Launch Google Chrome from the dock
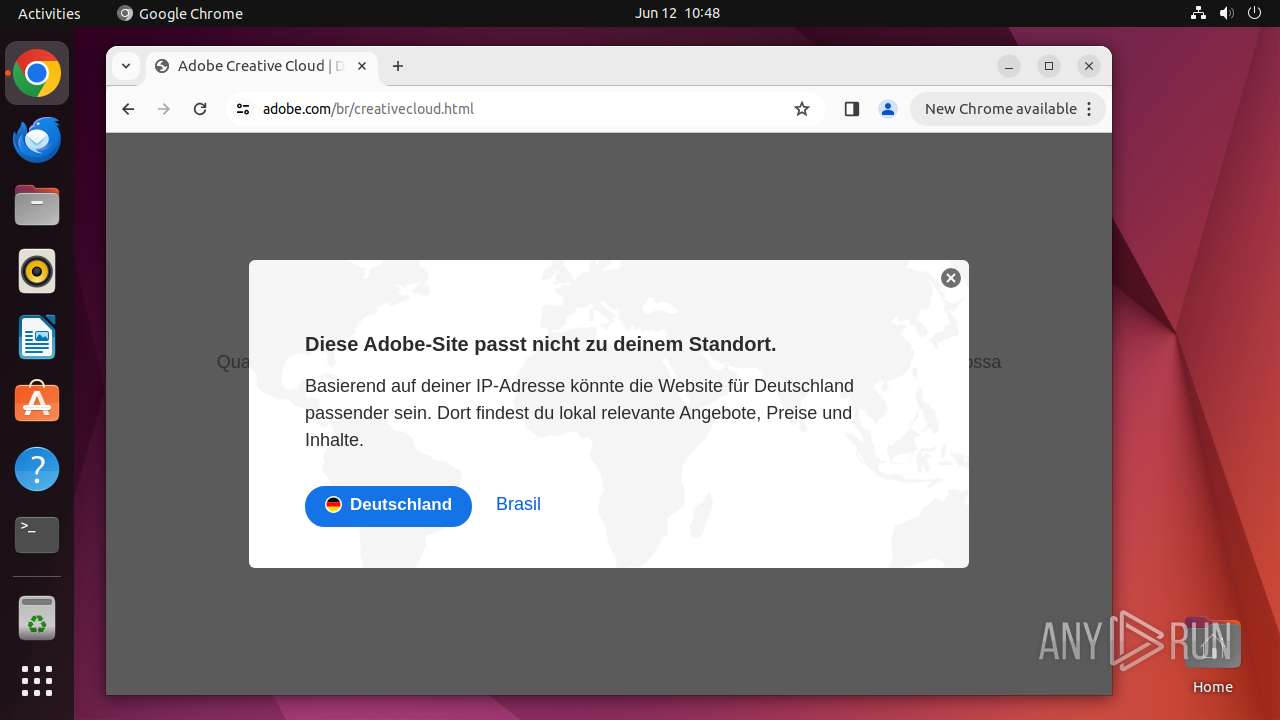This screenshot has height=720, width=1280. pos(37,74)
